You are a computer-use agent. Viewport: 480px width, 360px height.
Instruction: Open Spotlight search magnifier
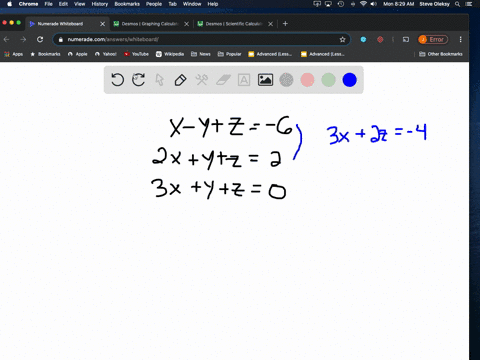pyautogui.click(x=458, y=4)
